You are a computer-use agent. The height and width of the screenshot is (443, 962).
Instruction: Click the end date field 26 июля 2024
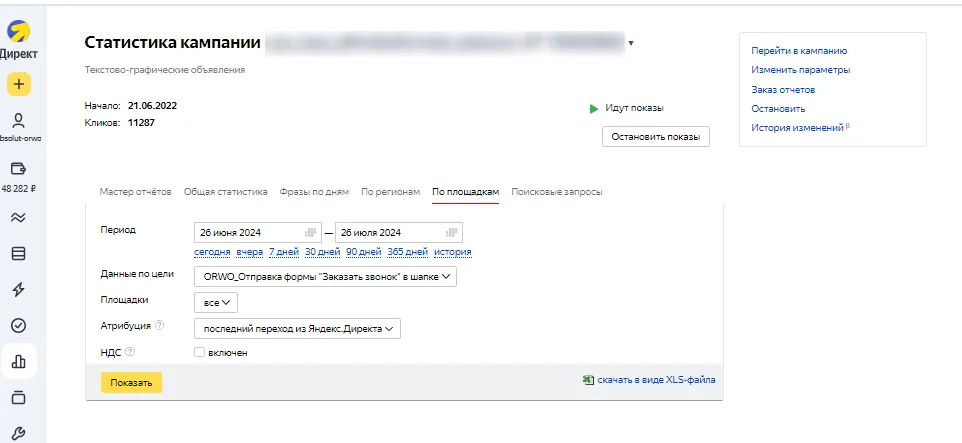pos(399,233)
